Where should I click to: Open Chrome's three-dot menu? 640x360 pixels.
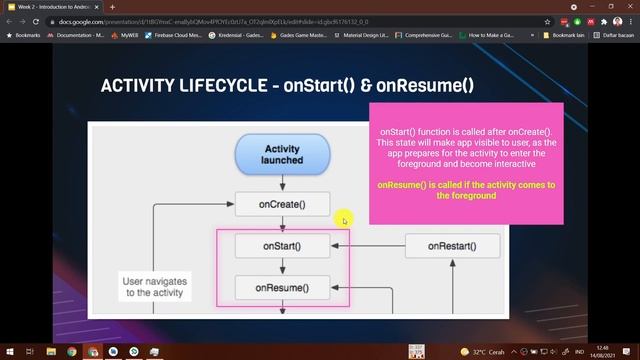(x=631, y=22)
